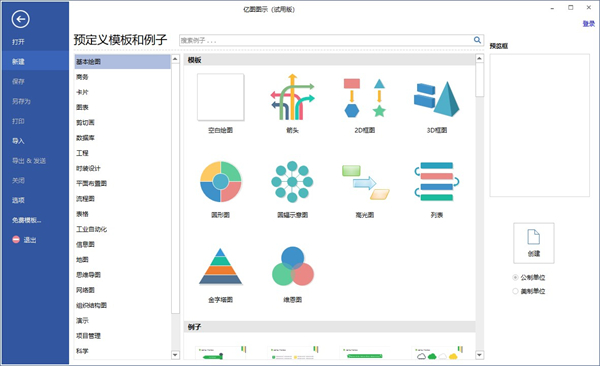Choose the 列表 list template icon
Screen dimensions: 600x366
pyautogui.click(x=437, y=182)
